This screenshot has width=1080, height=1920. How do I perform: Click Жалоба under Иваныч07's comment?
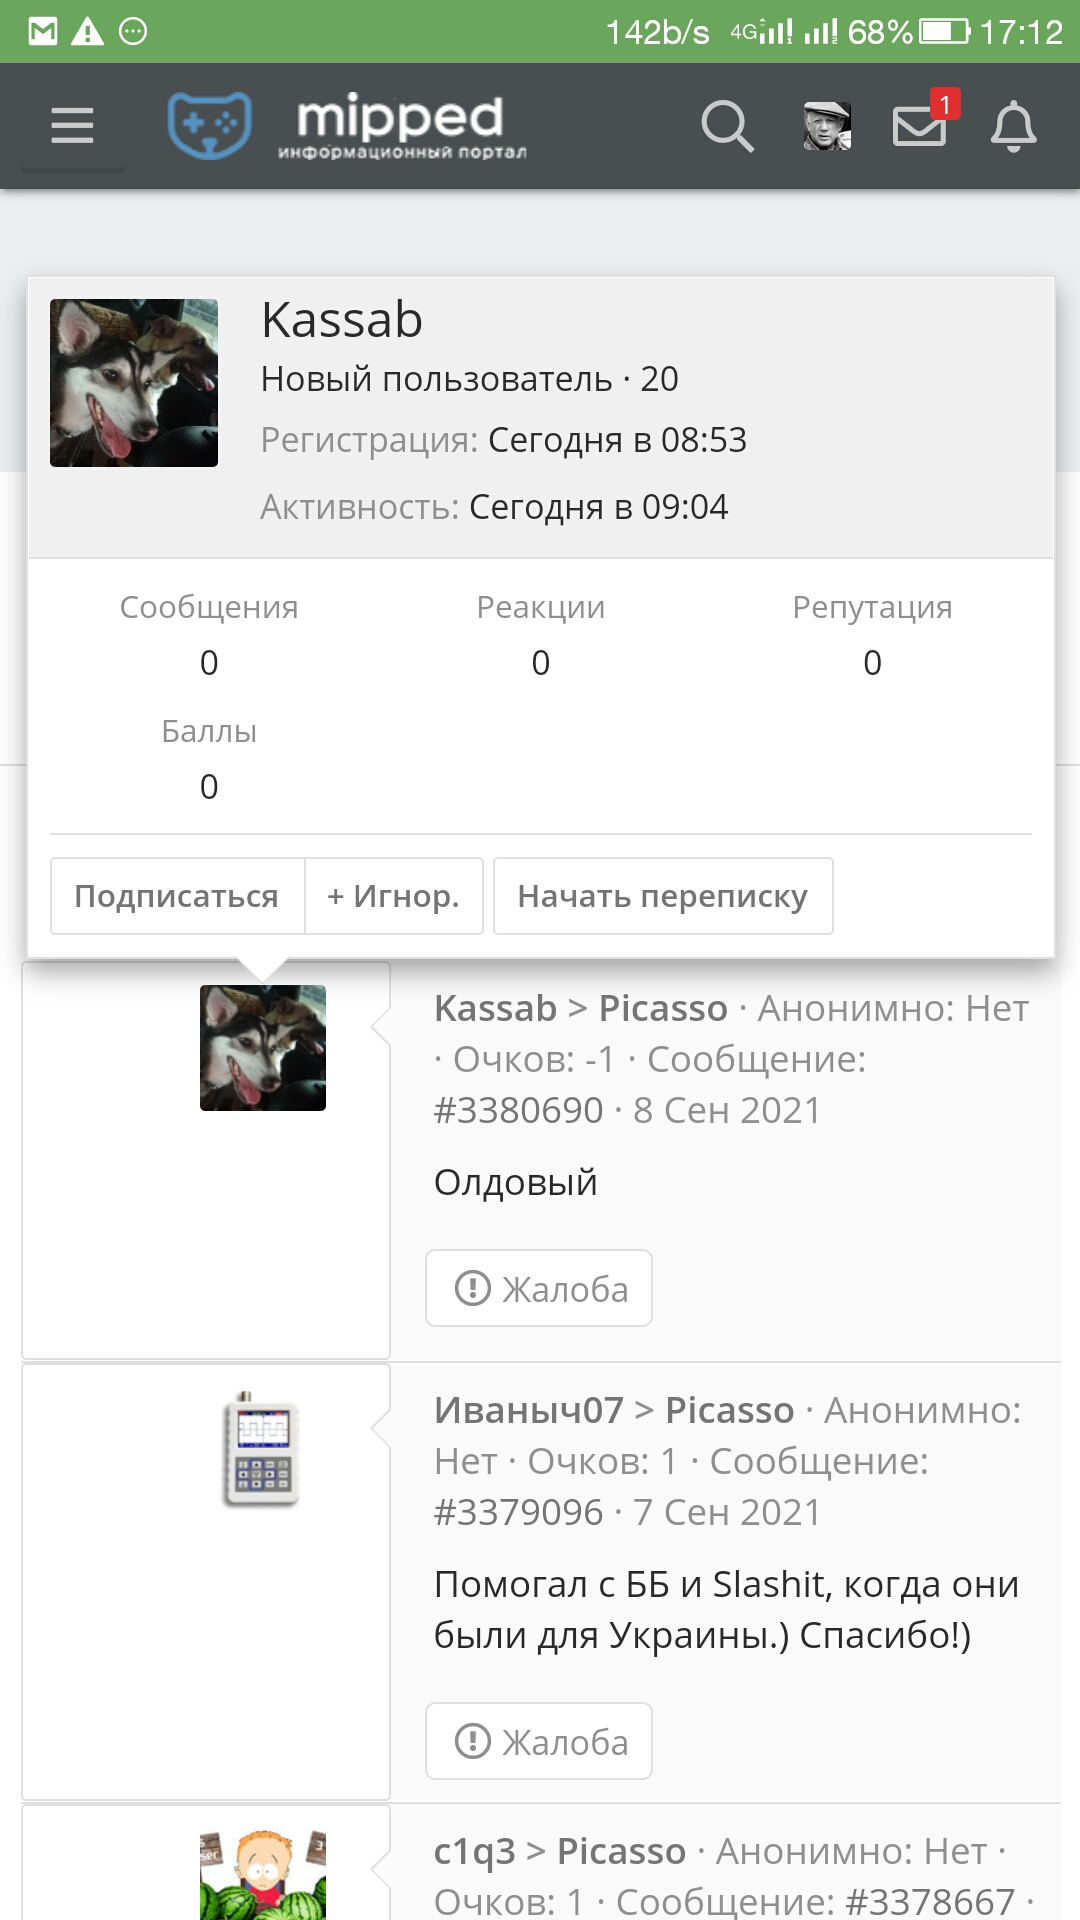[x=539, y=1741]
